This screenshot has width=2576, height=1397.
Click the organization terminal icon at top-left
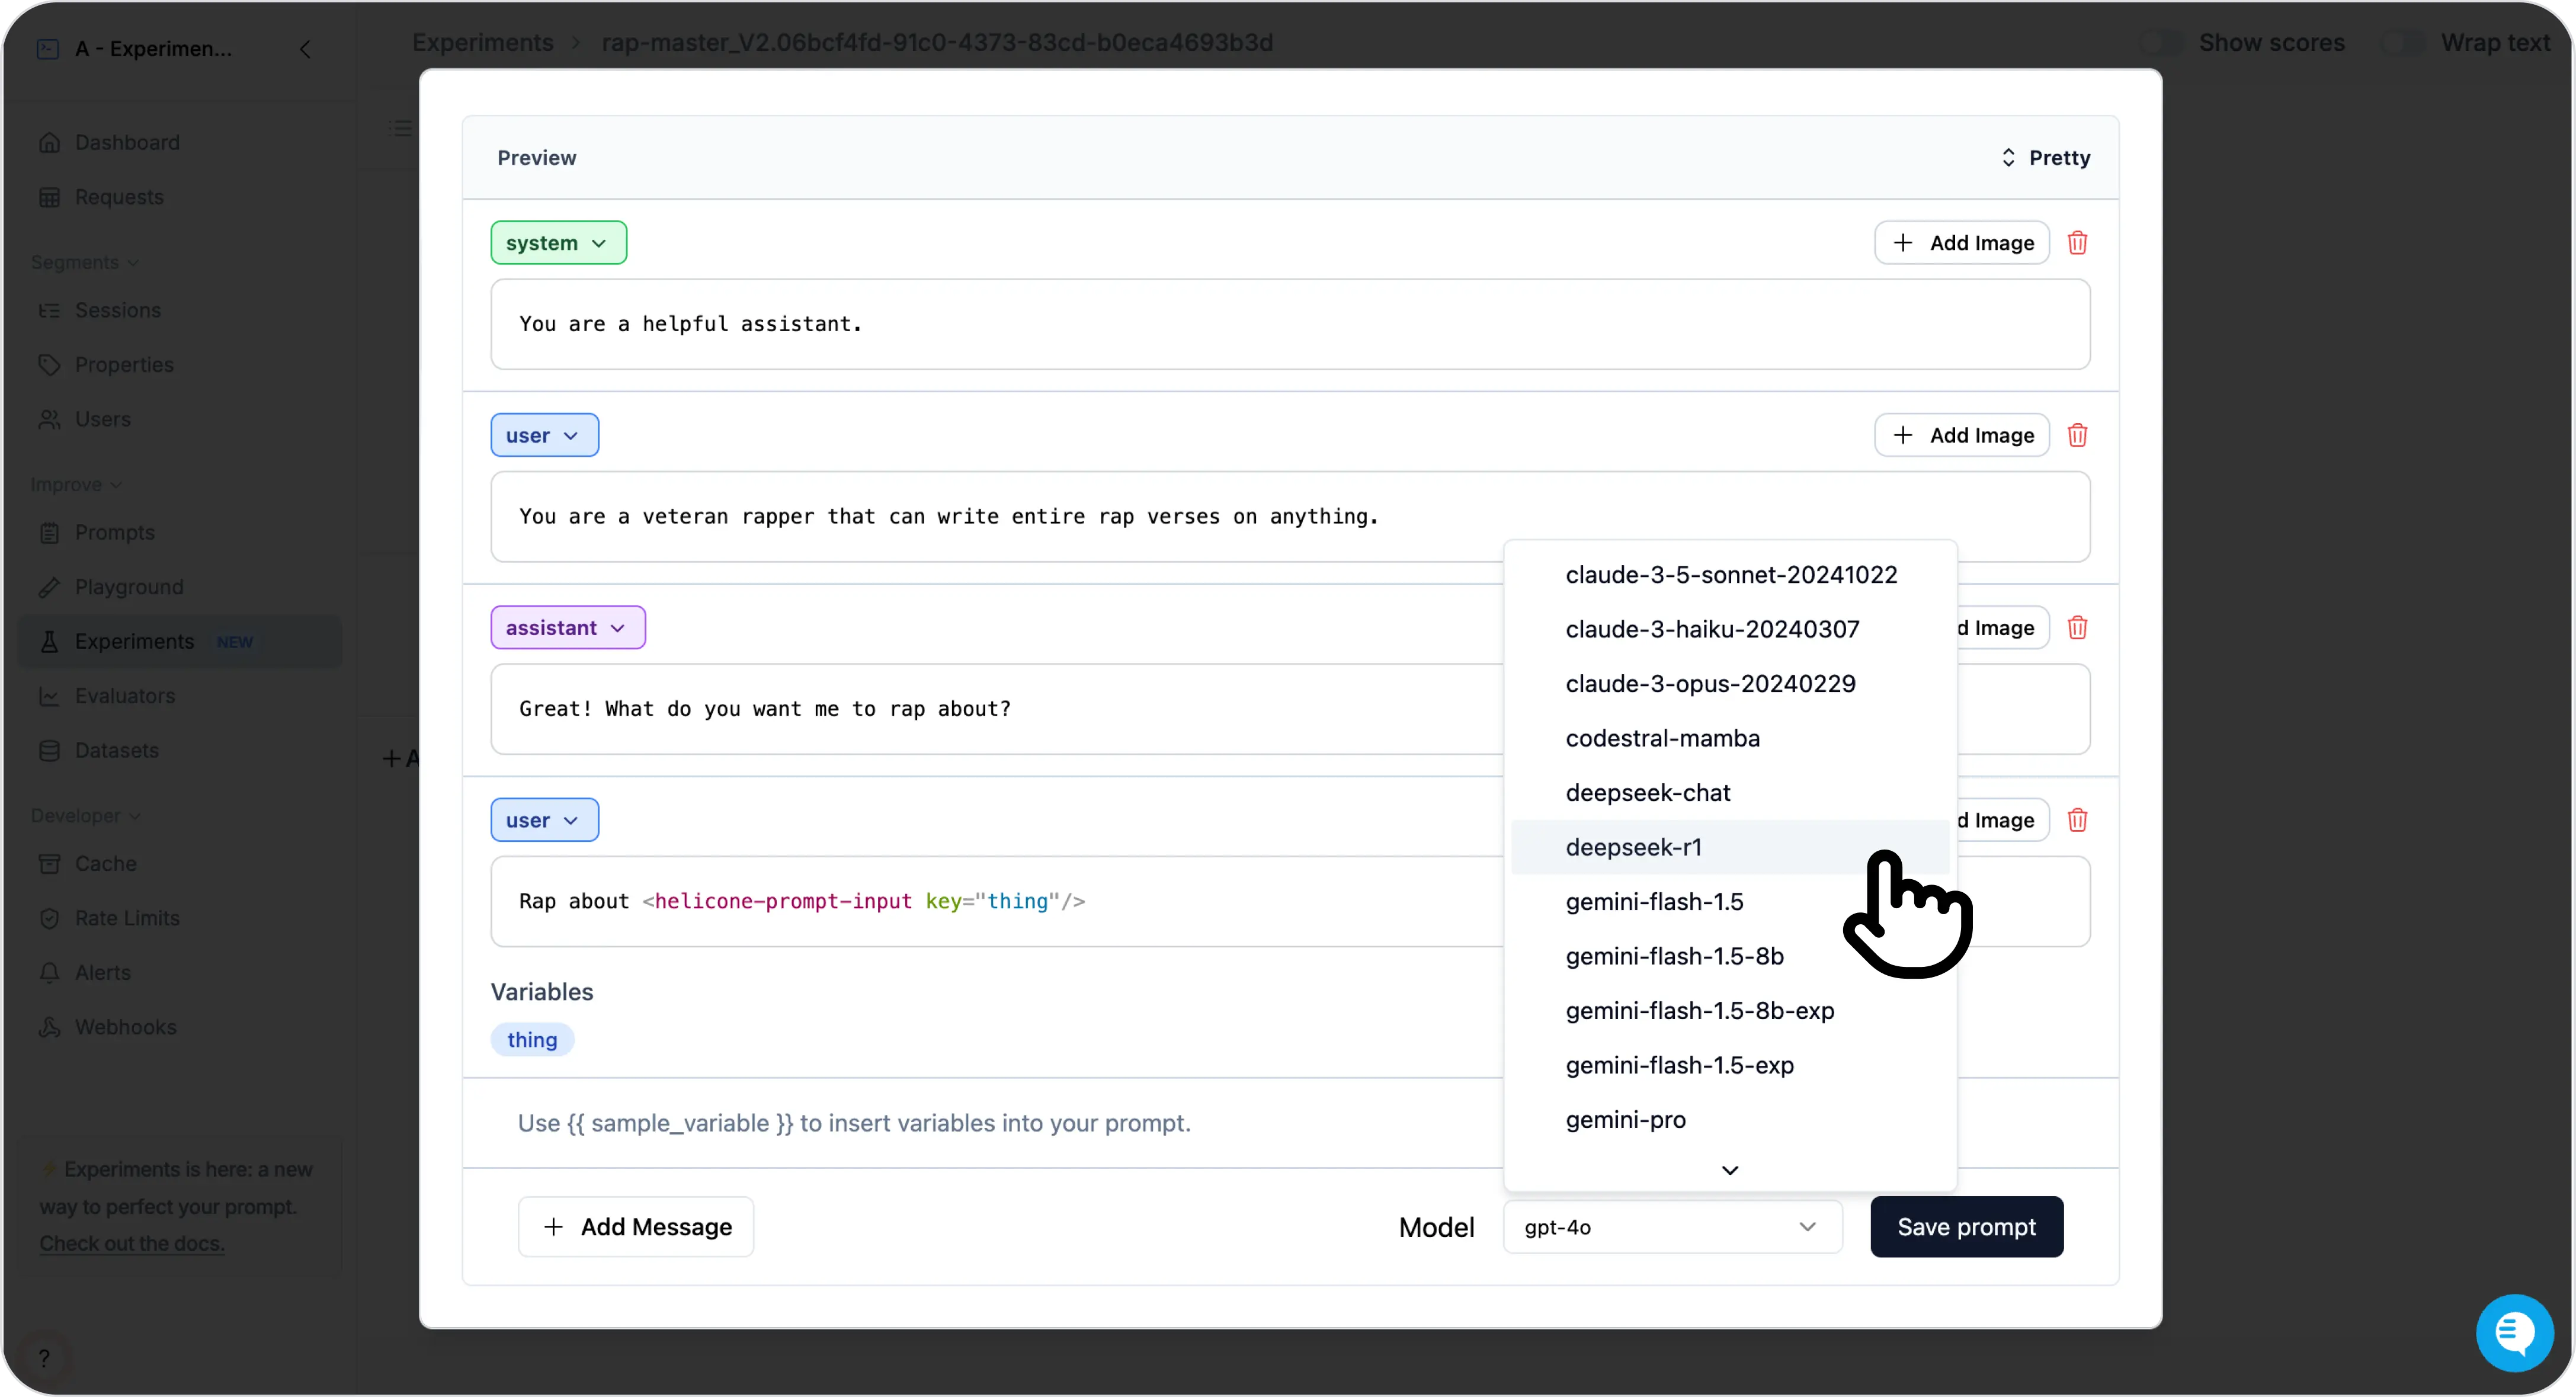pyautogui.click(x=48, y=49)
